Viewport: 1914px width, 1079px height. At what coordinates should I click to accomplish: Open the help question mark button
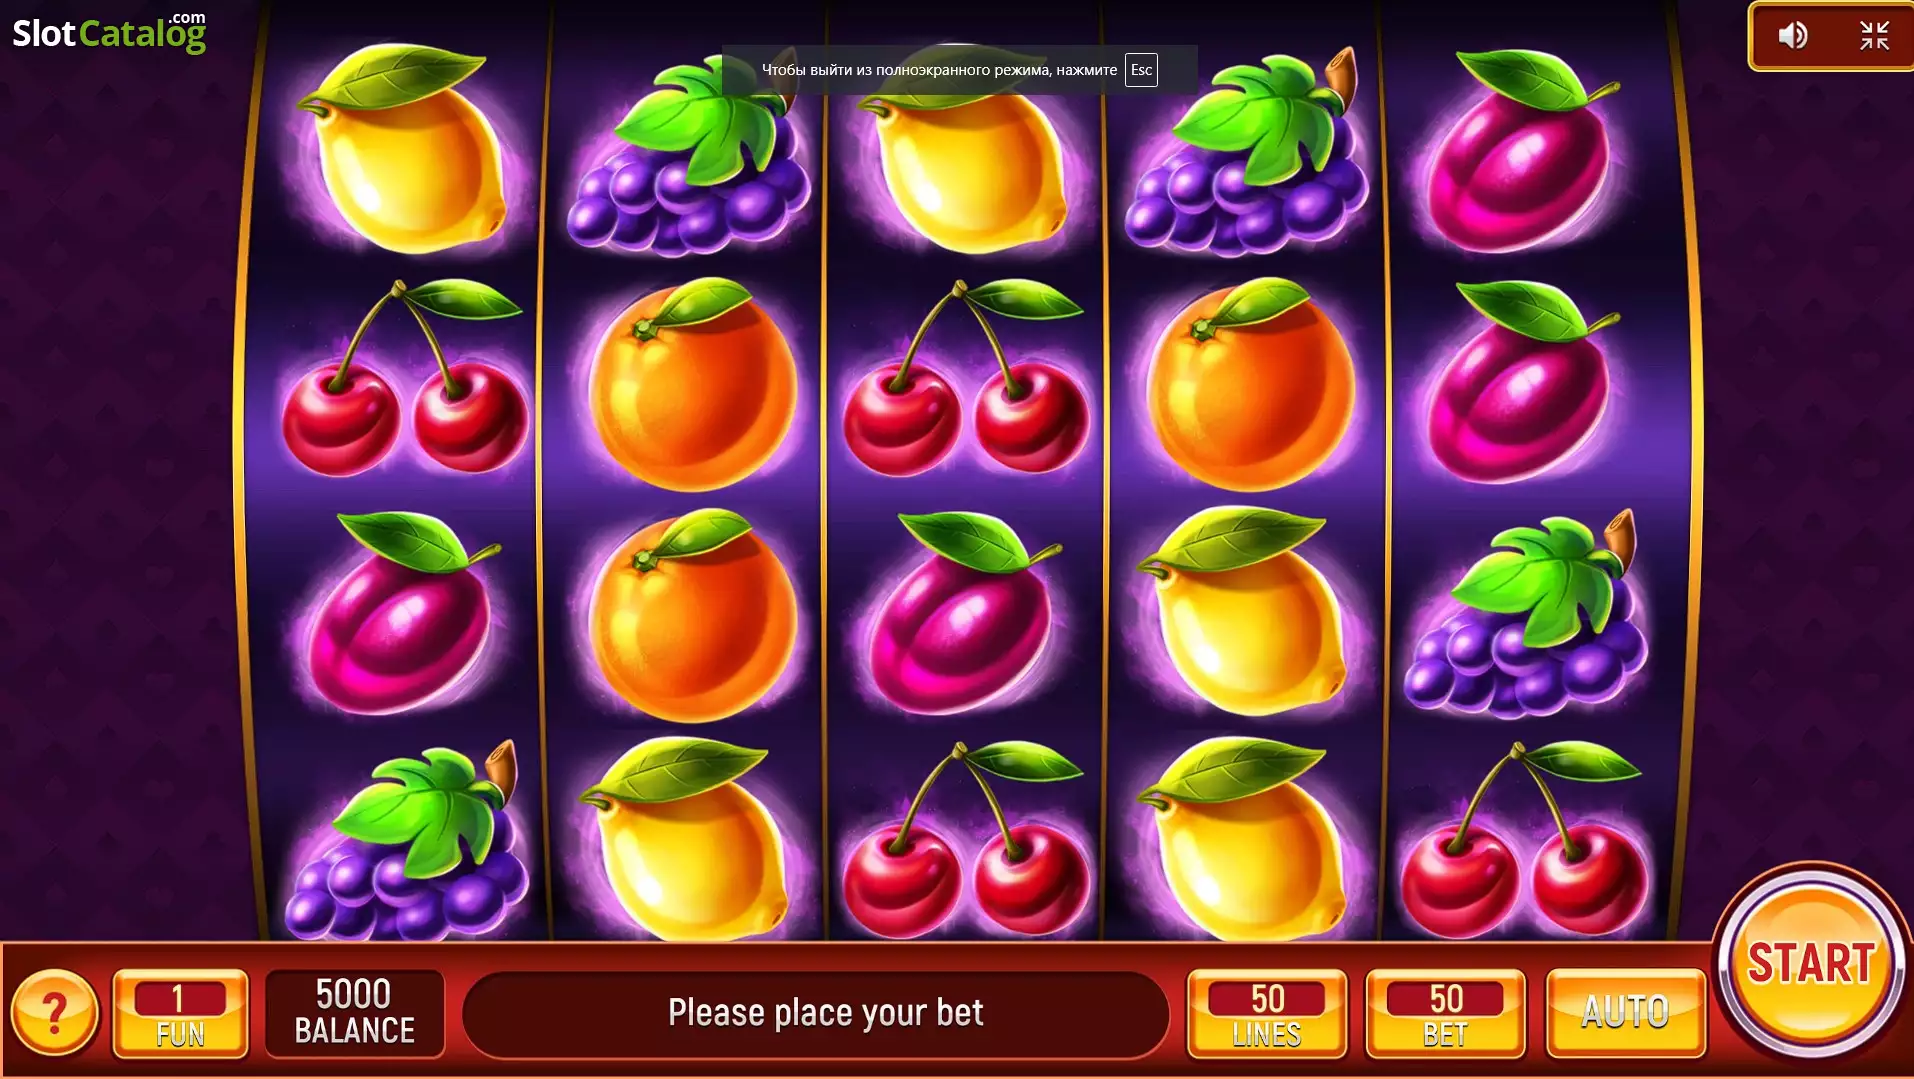pyautogui.click(x=55, y=1013)
